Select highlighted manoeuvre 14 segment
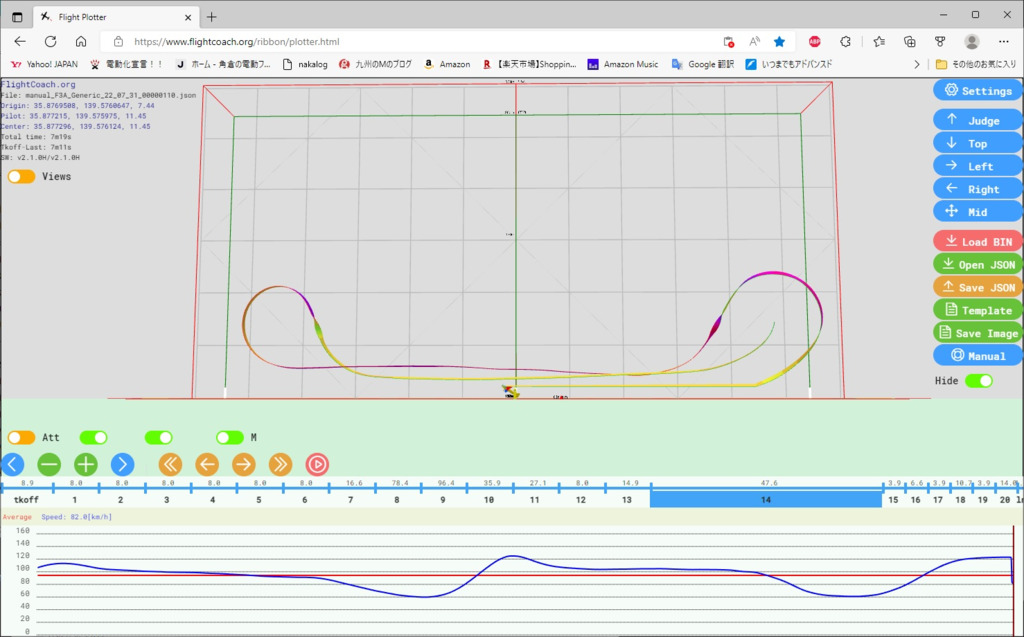The height and width of the screenshot is (637, 1024). point(766,499)
